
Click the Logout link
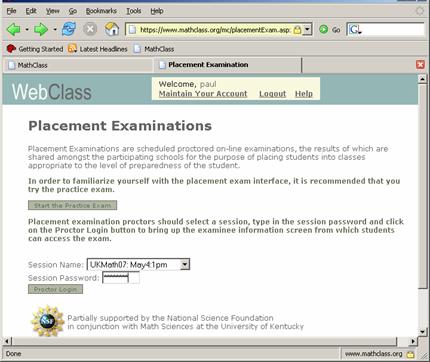tap(273, 94)
